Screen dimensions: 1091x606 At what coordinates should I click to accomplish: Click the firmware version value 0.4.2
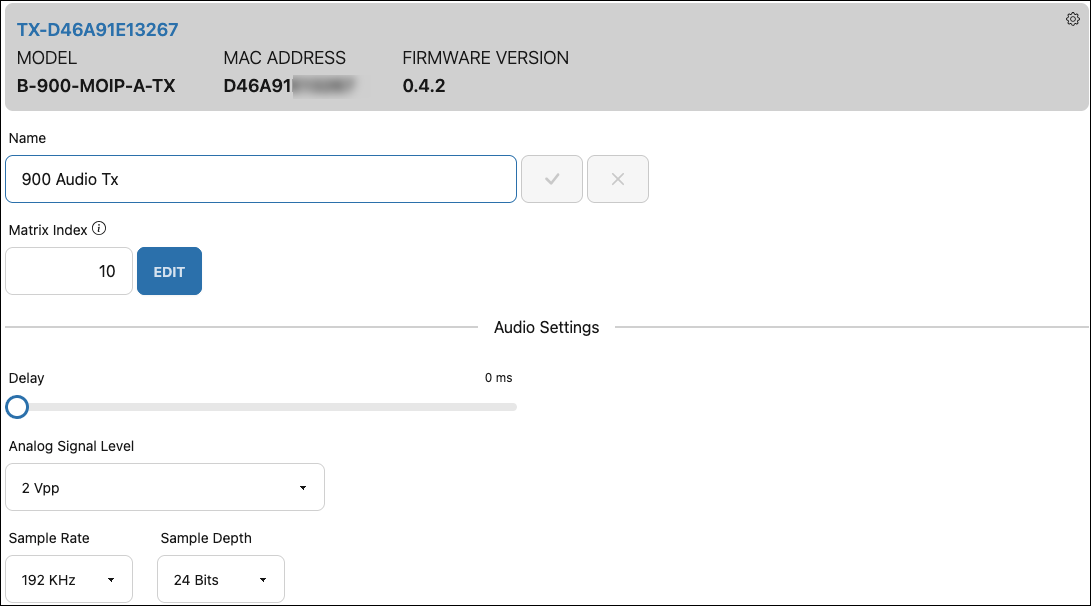coord(424,86)
